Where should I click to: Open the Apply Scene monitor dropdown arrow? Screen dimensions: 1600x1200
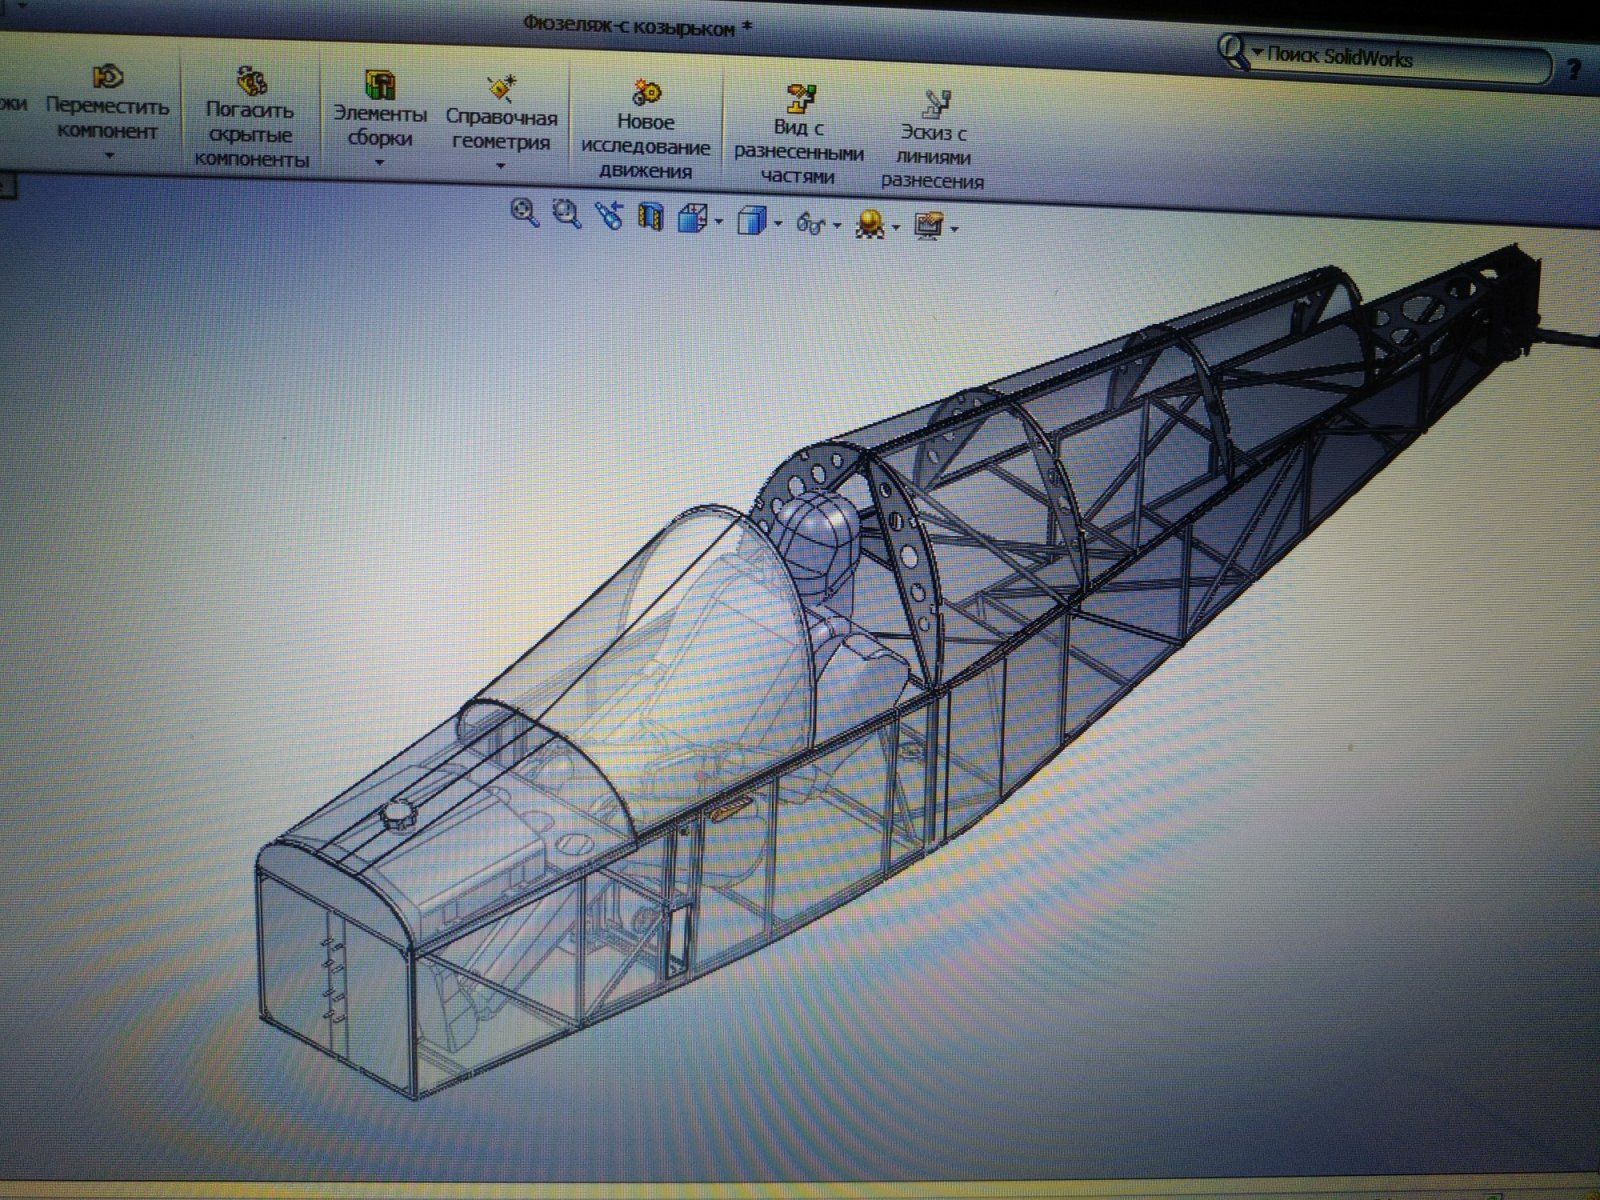[955, 230]
